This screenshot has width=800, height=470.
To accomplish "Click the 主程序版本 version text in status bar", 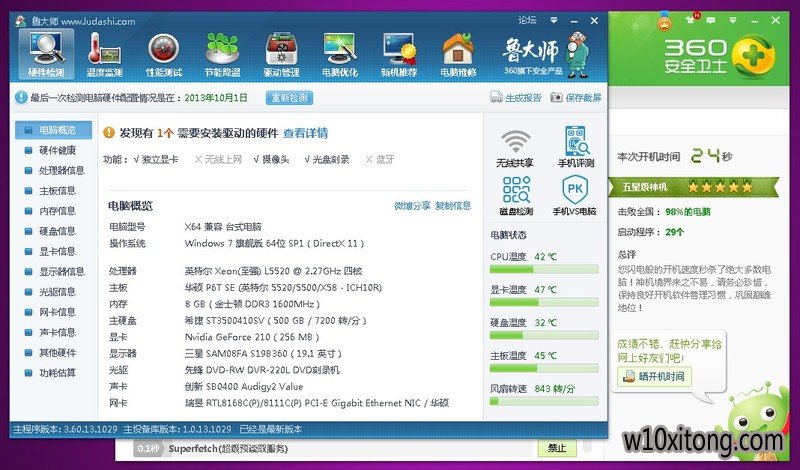I will (x=65, y=429).
